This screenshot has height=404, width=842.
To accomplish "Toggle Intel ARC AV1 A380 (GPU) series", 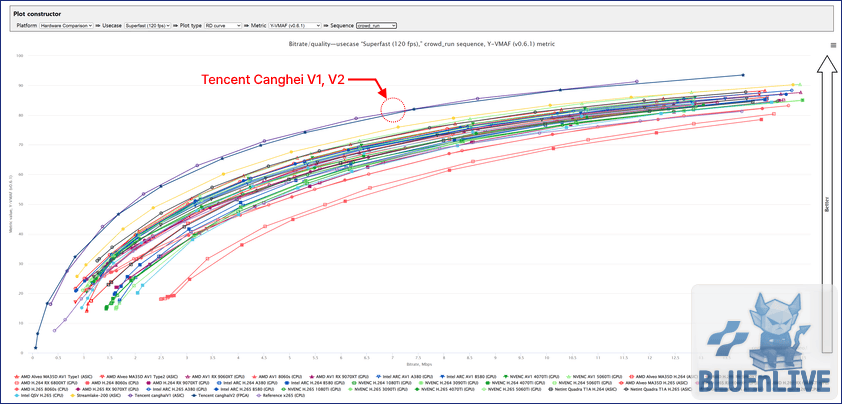I will (x=402, y=376).
